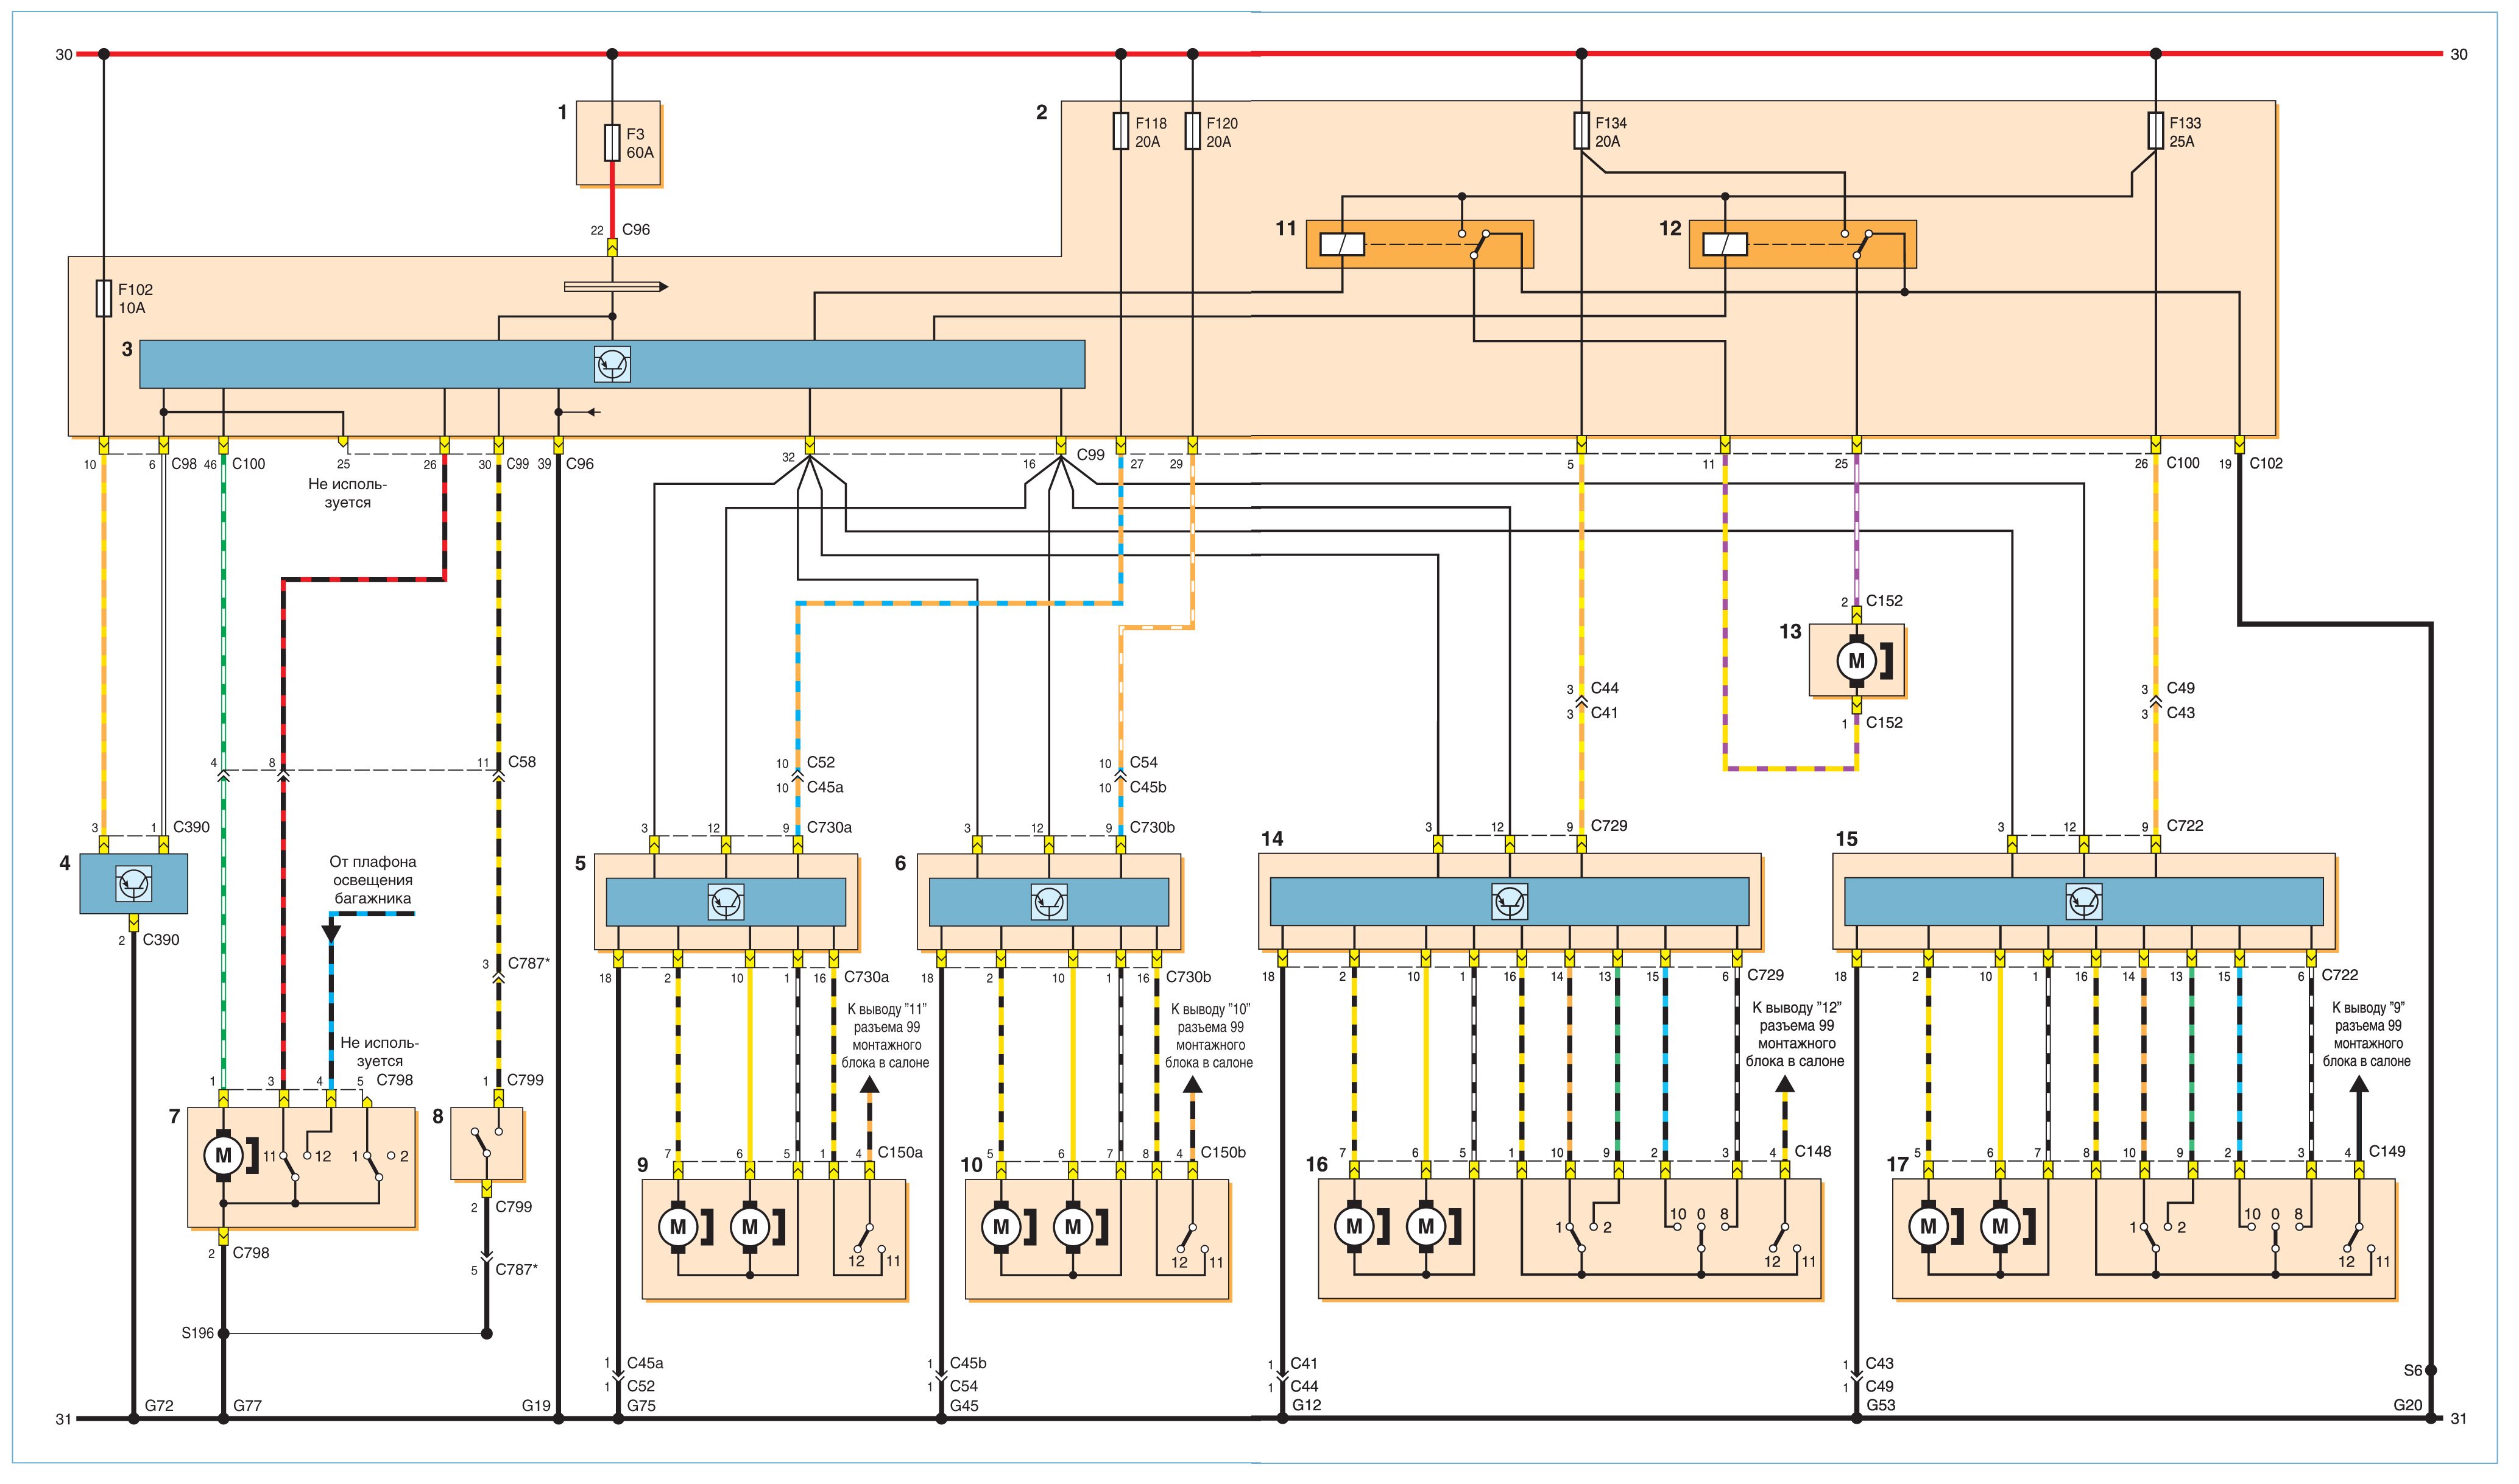The width and height of the screenshot is (2519, 1484).
Task: Click the C152 connector label above motor 13
Action: [x=1884, y=601]
